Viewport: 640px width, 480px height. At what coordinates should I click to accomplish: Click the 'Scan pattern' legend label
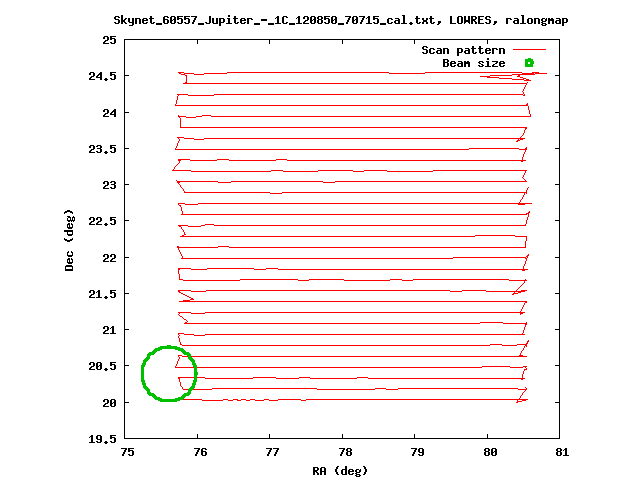[x=463, y=50]
